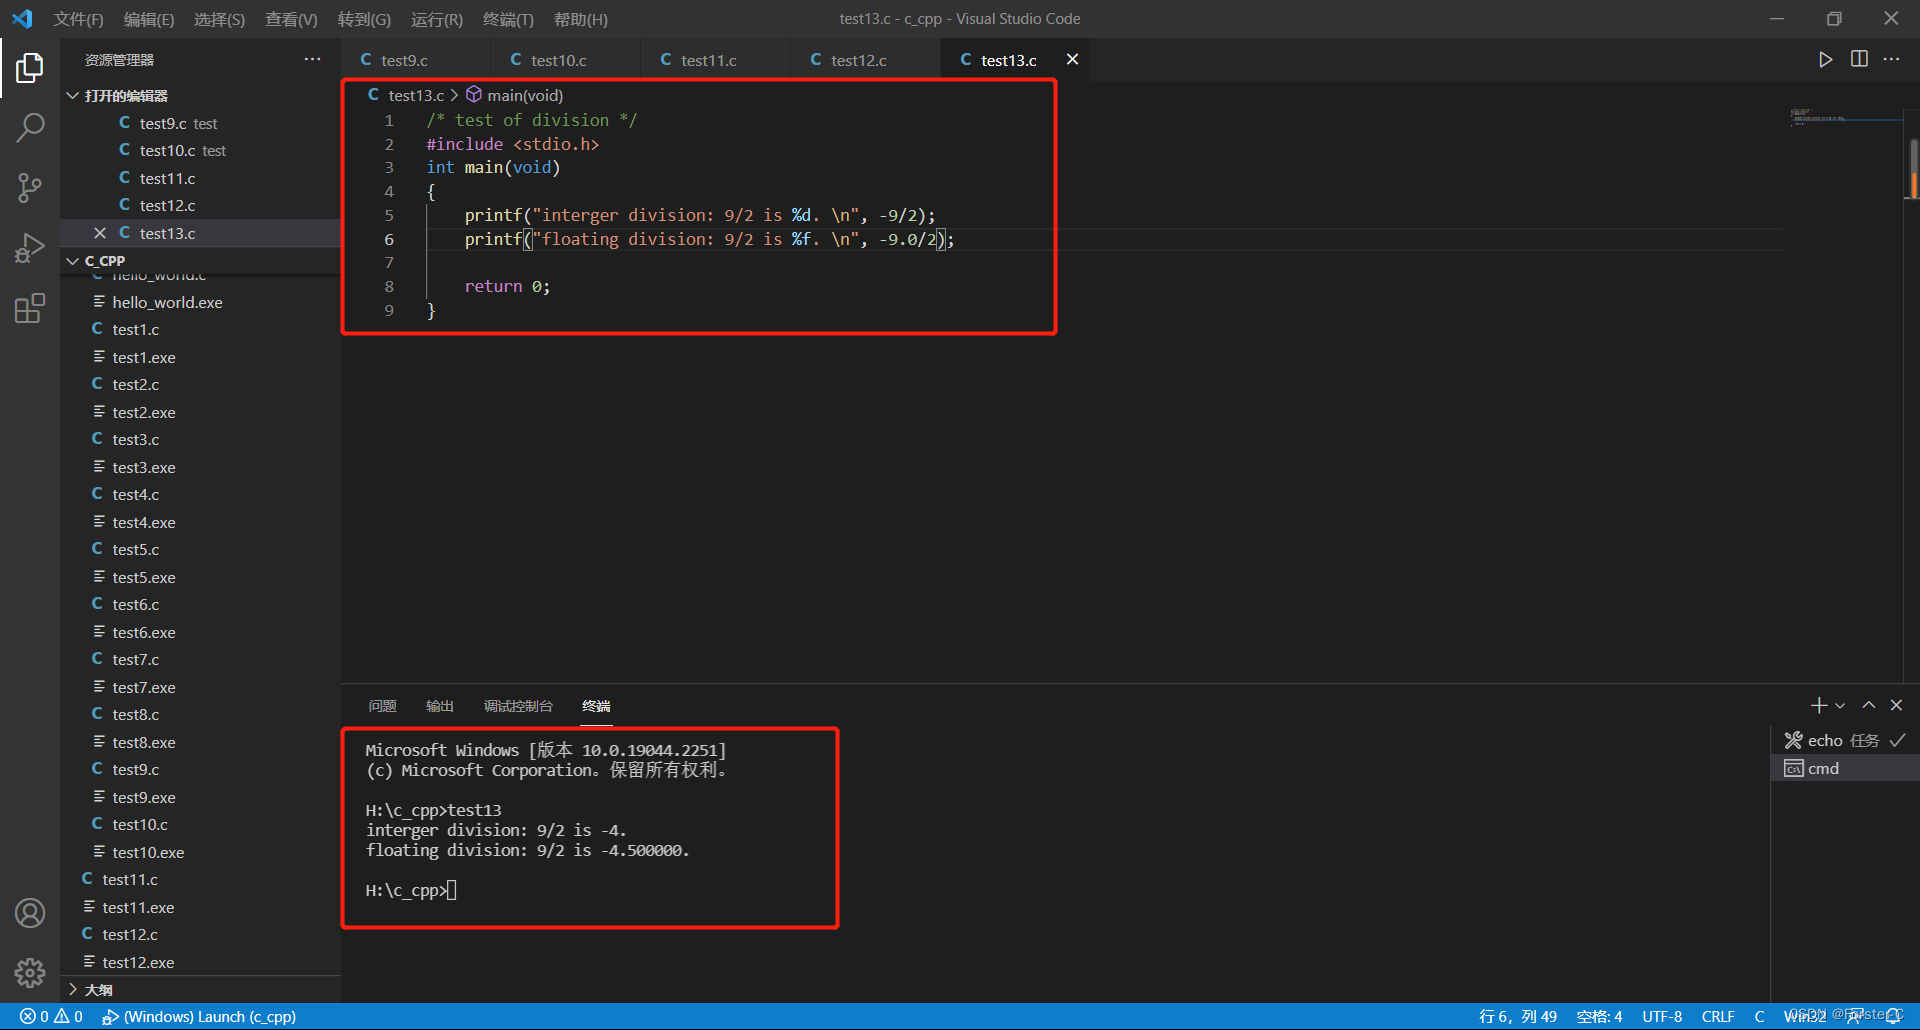The height and width of the screenshot is (1030, 1920).
Task: Open the Selection menu
Action: pyautogui.click(x=219, y=19)
